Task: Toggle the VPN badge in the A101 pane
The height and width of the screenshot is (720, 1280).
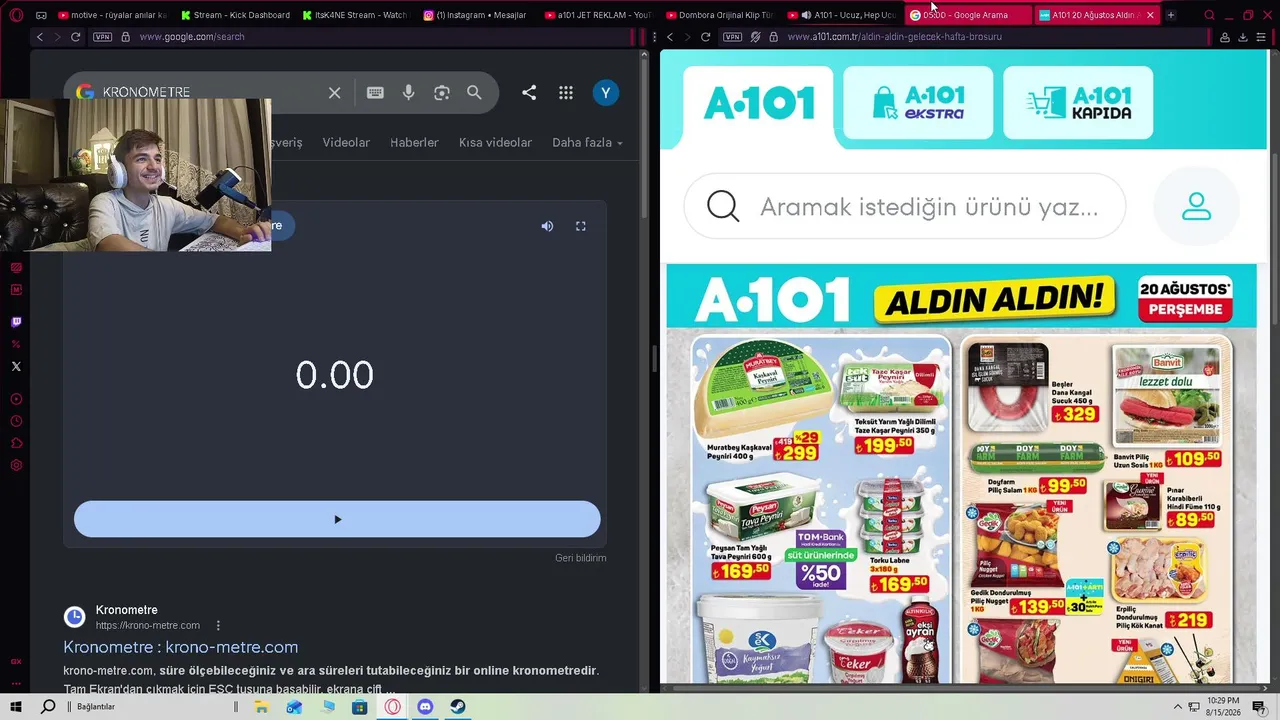Action: tap(733, 37)
